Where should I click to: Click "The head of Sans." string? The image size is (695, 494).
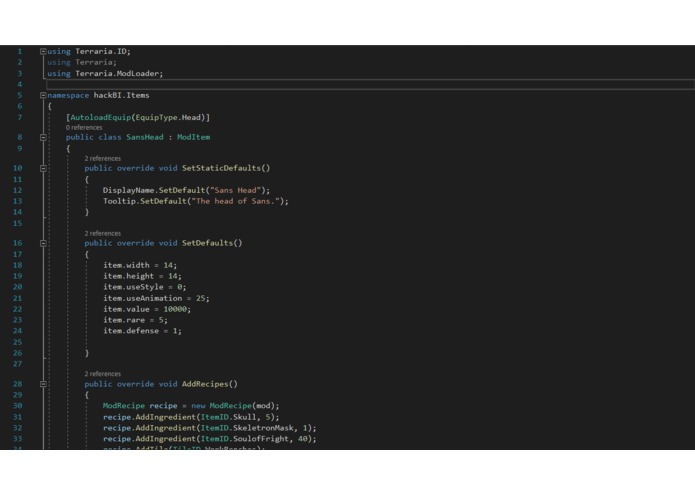(235, 201)
